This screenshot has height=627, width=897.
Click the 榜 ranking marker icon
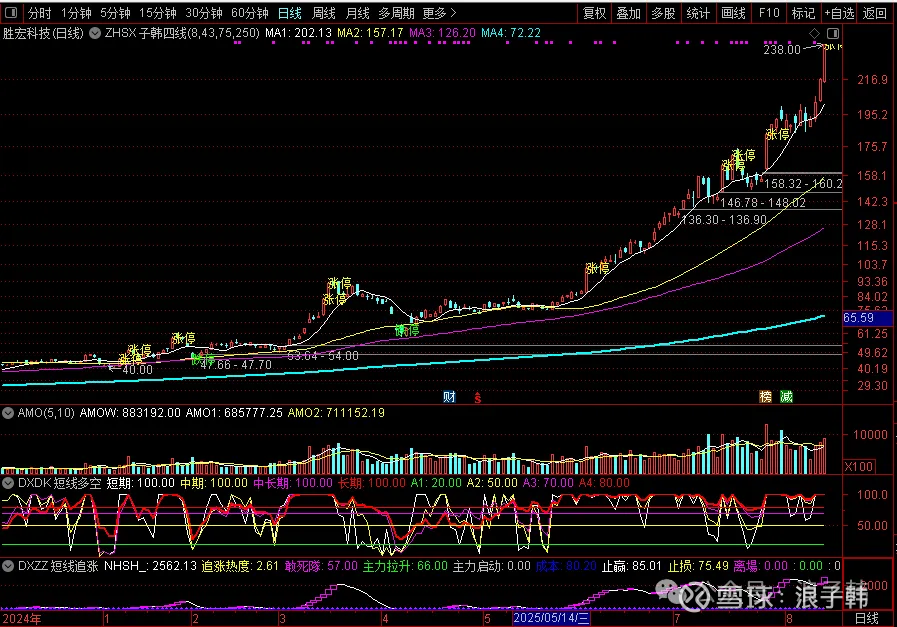[765, 396]
